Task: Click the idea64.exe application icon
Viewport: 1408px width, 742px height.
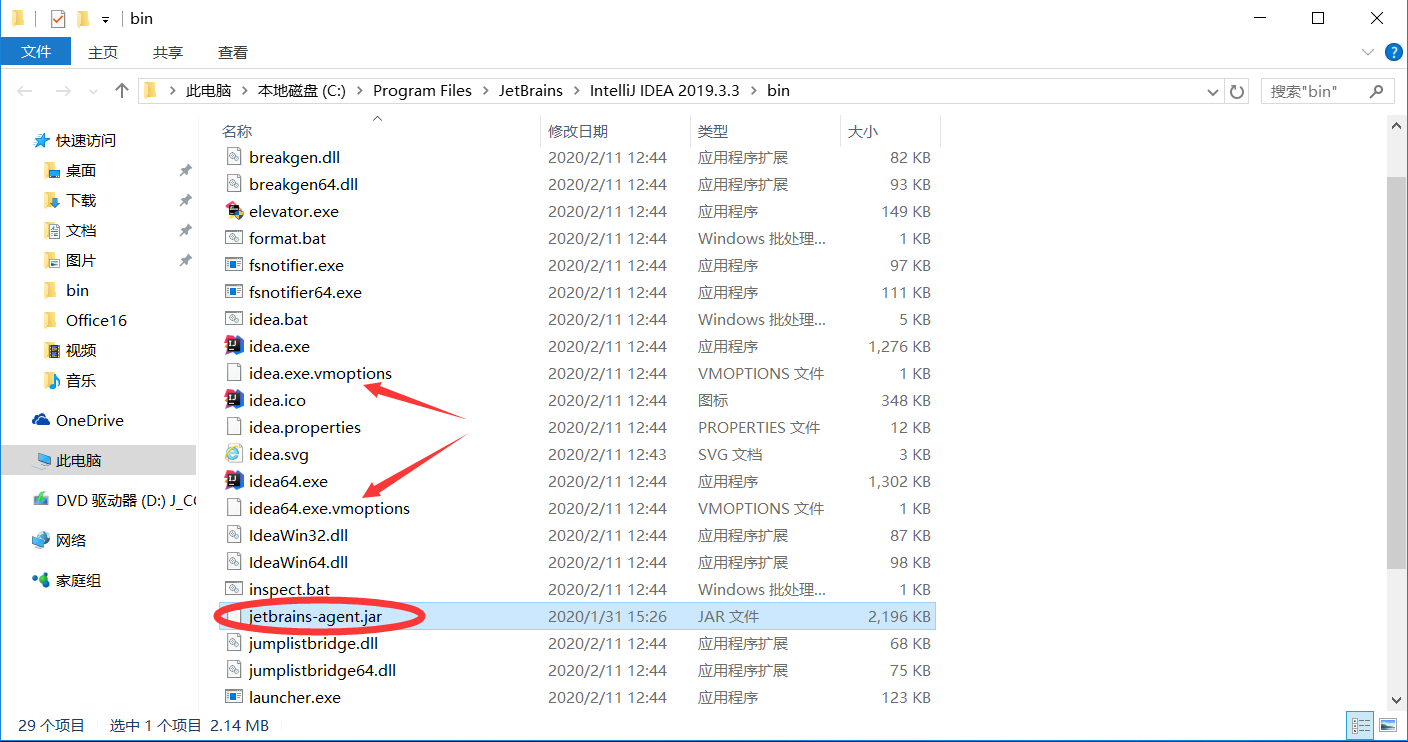Action: (234, 481)
